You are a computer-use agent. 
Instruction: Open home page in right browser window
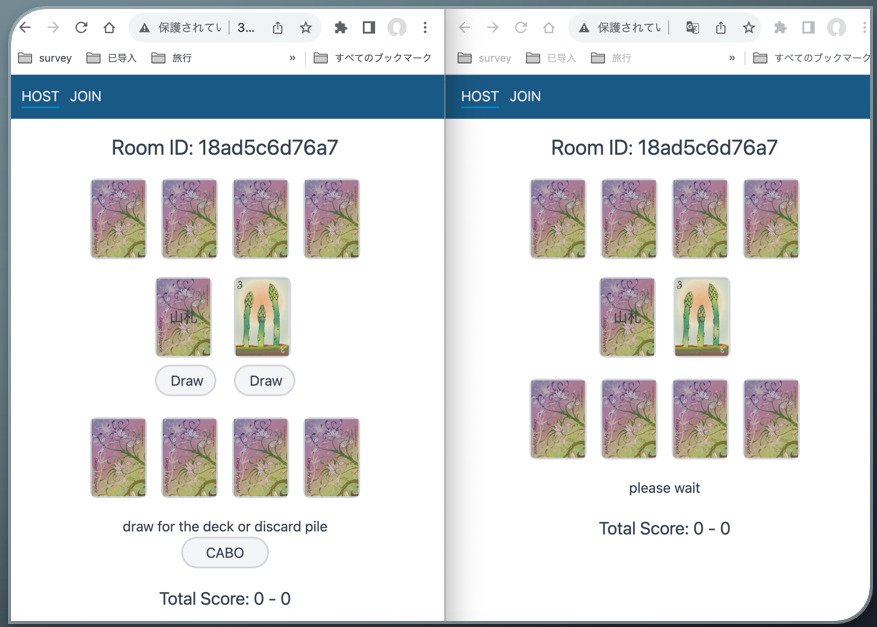(x=549, y=27)
